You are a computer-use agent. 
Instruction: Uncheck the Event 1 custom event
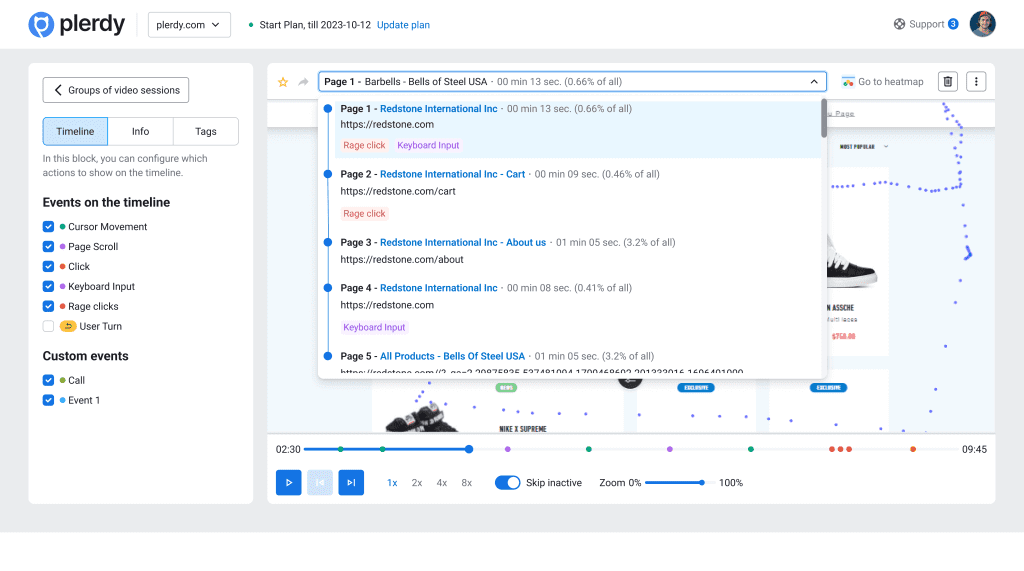pyautogui.click(x=48, y=400)
